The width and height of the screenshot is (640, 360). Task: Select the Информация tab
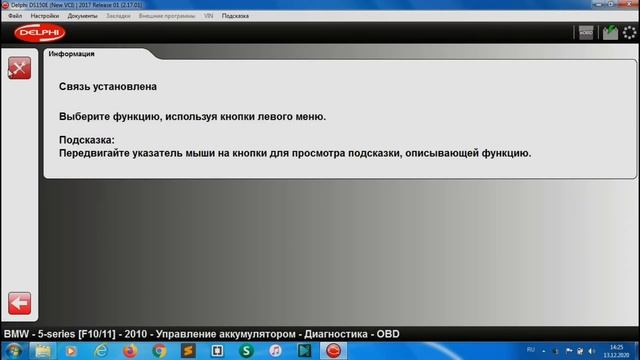(x=71, y=54)
